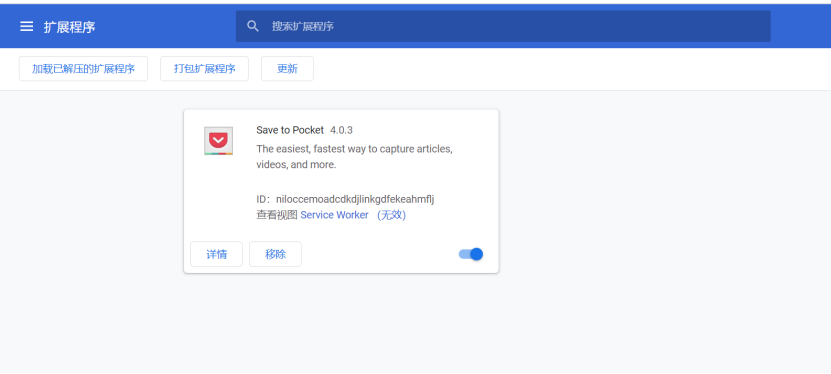Viewport: 831px width, 374px height.
Task: Open the Service Worker (无效) link
Action: click(x=353, y=215)
